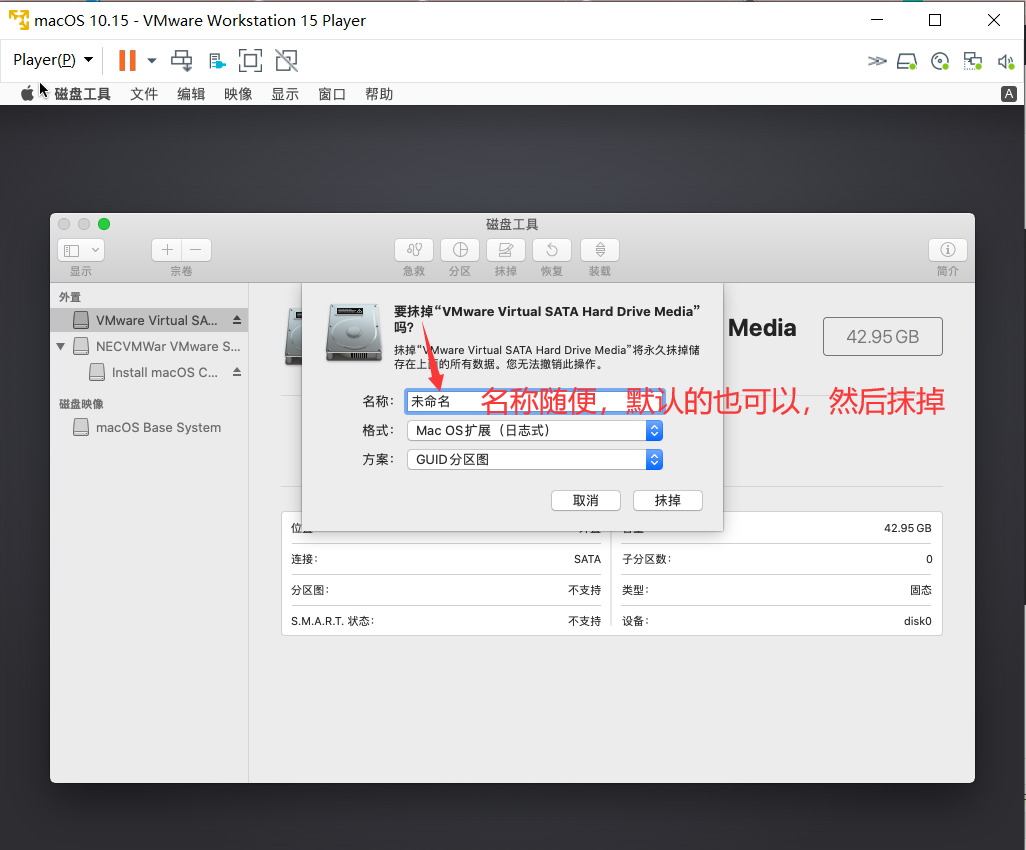This screenshot has width=1026, height=850.
Task: Click the add volume plus button
Action: [x=167, y=250]
